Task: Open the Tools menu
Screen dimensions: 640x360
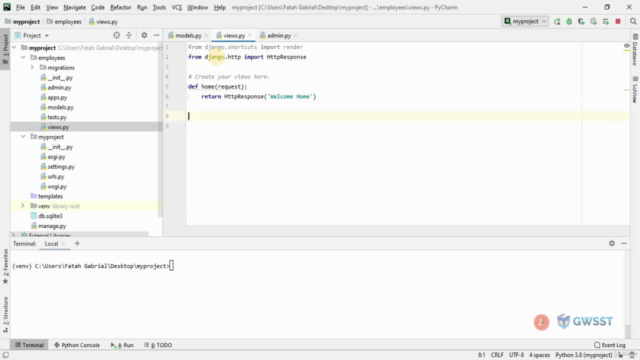Action: pyautogui.click(x=159, y=7)
